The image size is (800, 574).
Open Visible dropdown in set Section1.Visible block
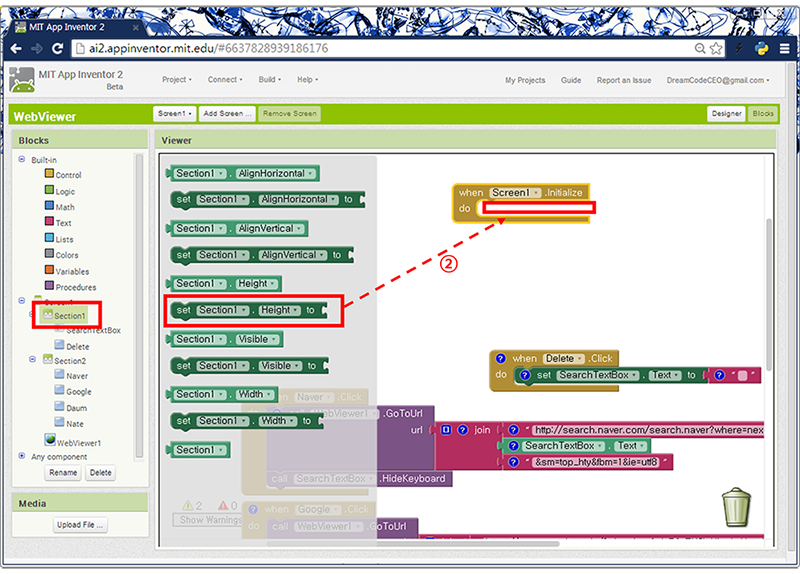pyautogui.click(x=295, y=366)
